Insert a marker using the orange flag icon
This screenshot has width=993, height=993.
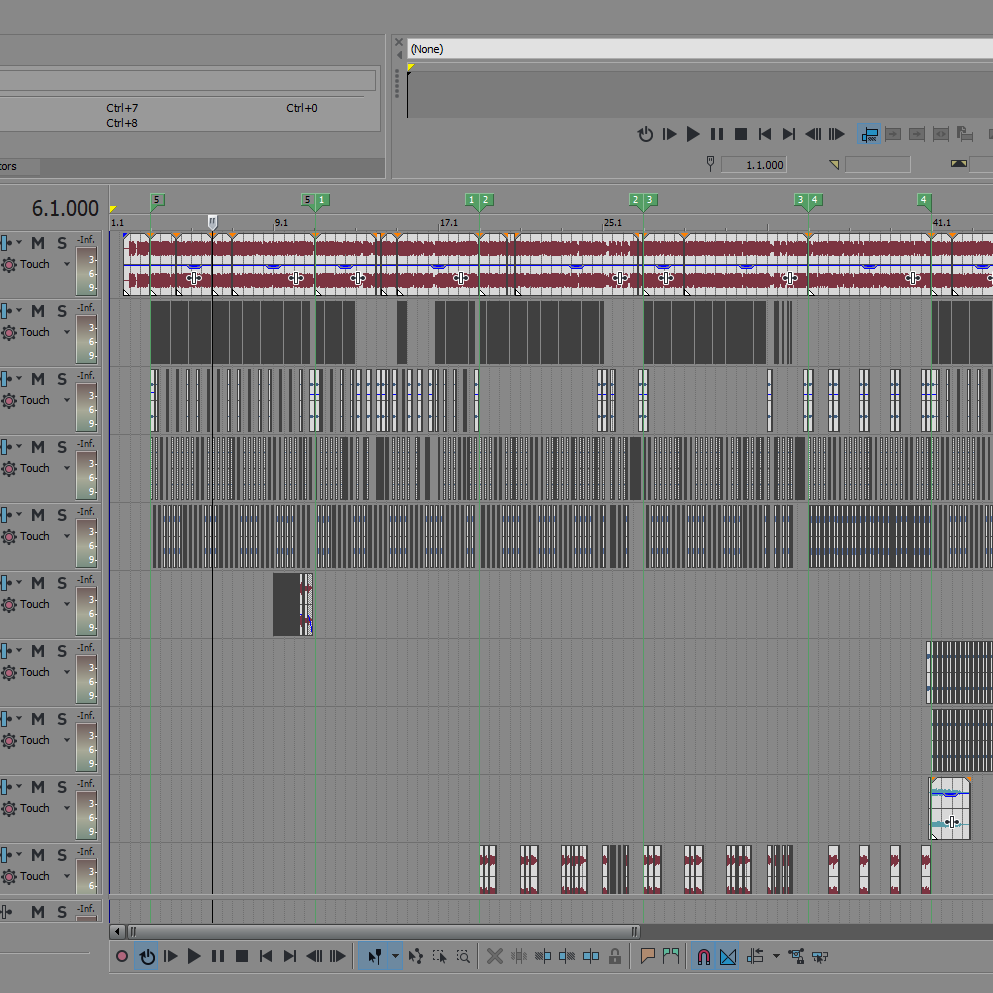(647, 956)
